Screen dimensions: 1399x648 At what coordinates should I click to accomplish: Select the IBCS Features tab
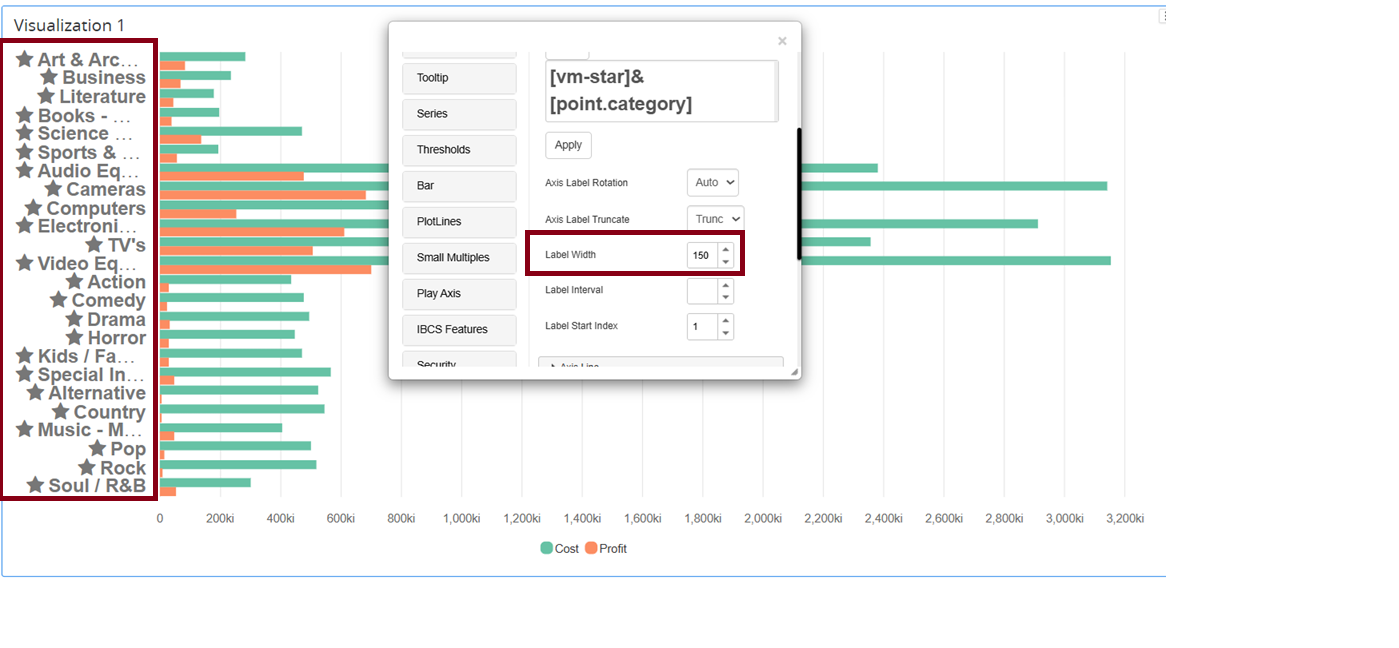(x=459, y=330)
